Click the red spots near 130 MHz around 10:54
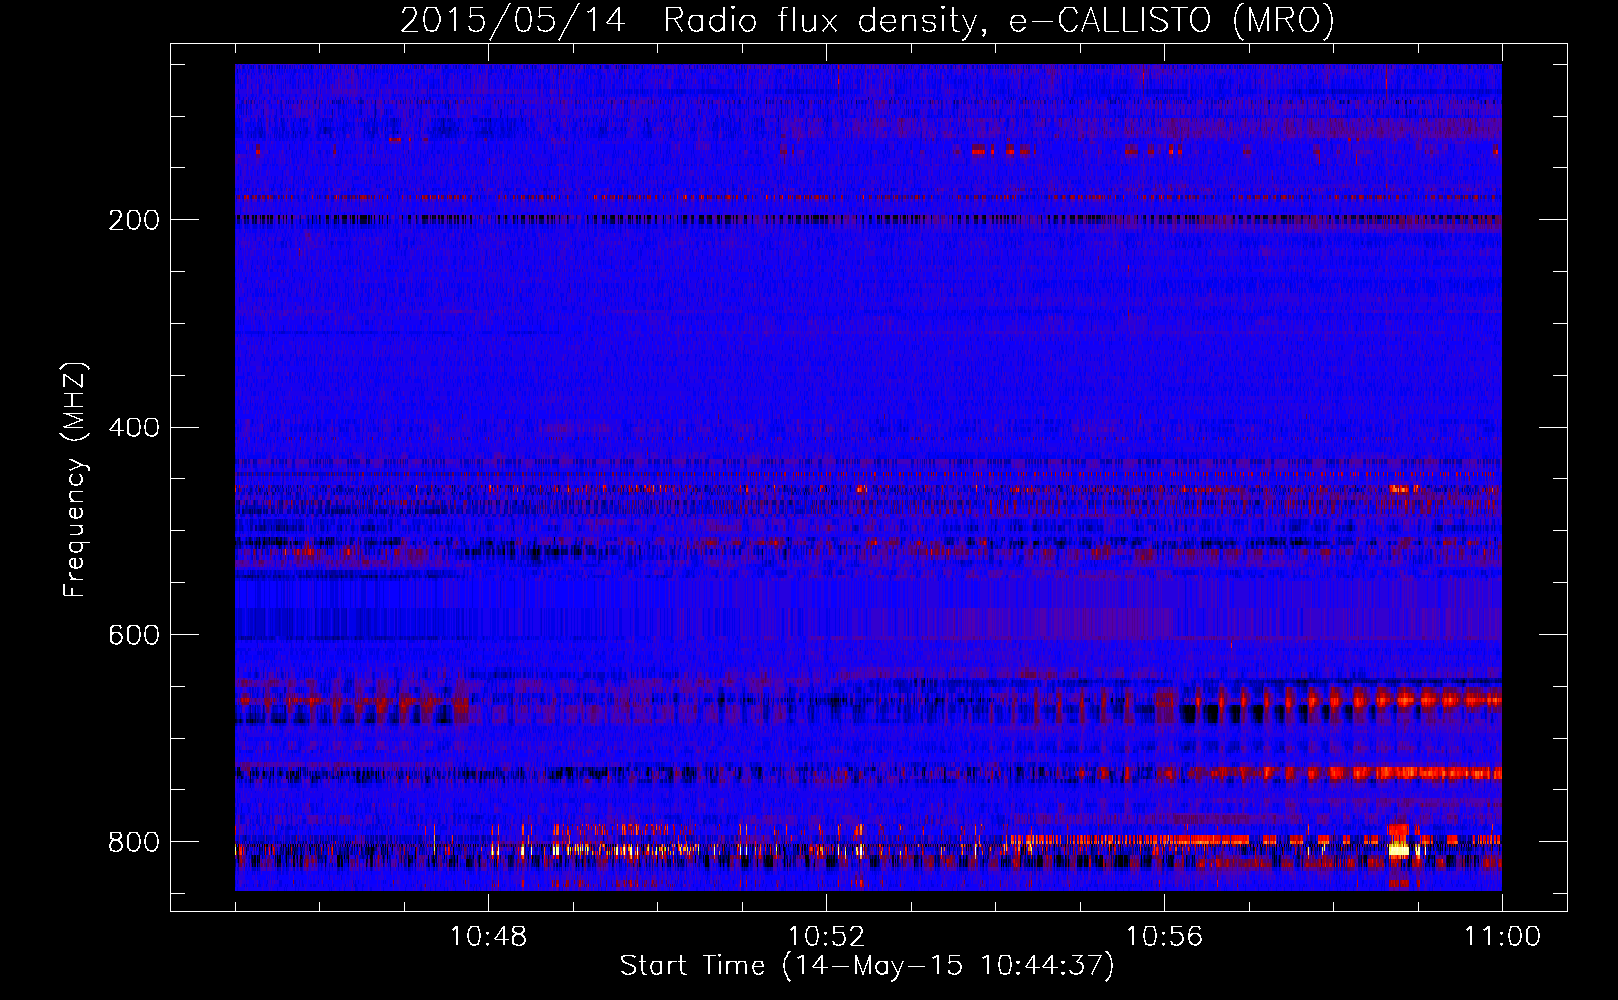This screenshot has width=1618, height=1000. (1000, 150)
